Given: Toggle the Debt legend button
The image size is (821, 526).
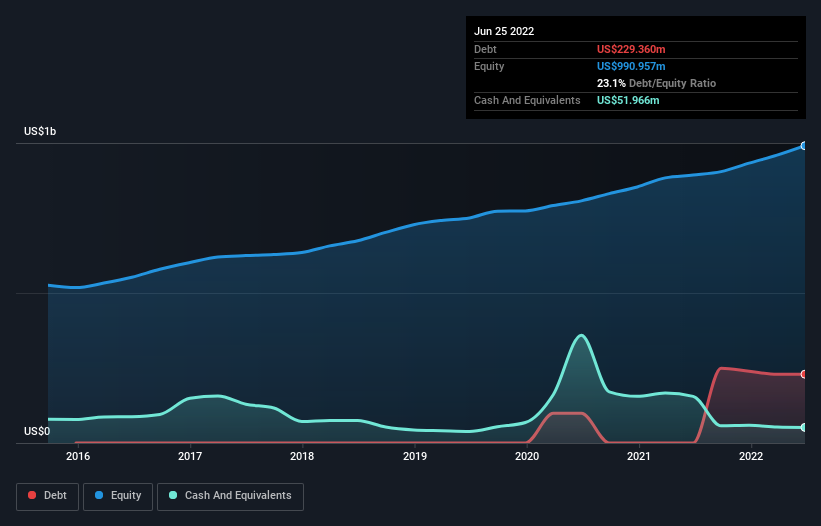Looking at the screenshot, I should coord(47,496).
